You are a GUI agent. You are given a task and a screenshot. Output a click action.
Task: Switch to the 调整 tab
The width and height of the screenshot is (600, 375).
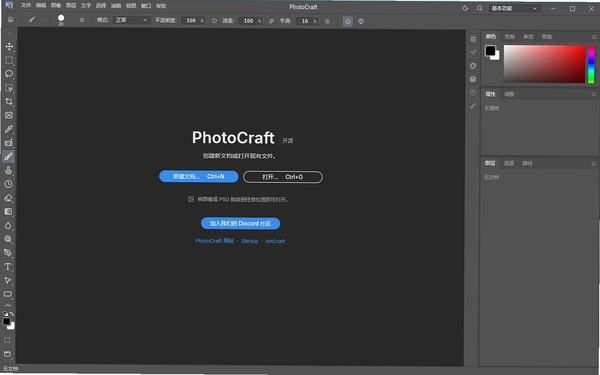coord(509,94)
